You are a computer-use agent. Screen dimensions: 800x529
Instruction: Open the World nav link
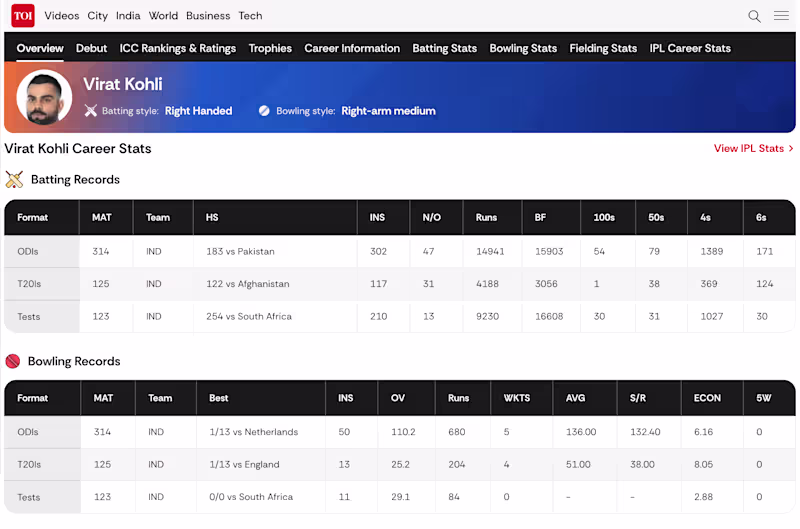click(x=163, y=16)
